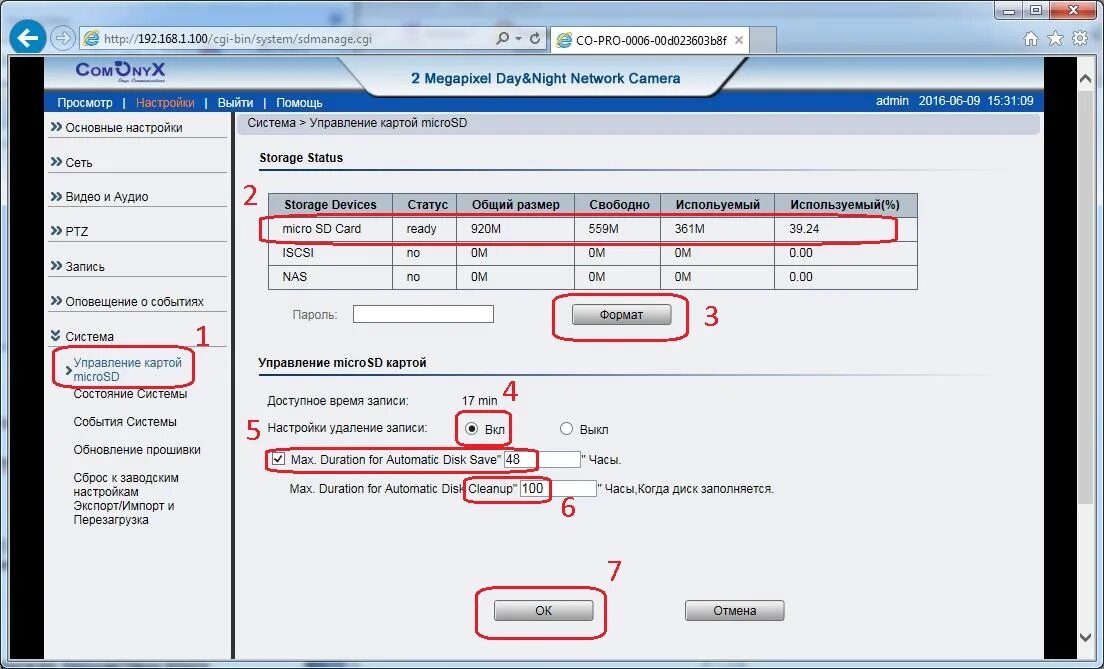
Task: Click the Storage Devices column header
Action: (330, 205)
